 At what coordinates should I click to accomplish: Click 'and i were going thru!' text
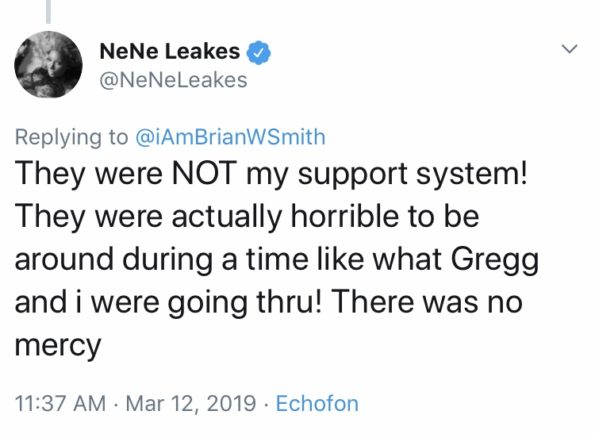tap(169, 304)
